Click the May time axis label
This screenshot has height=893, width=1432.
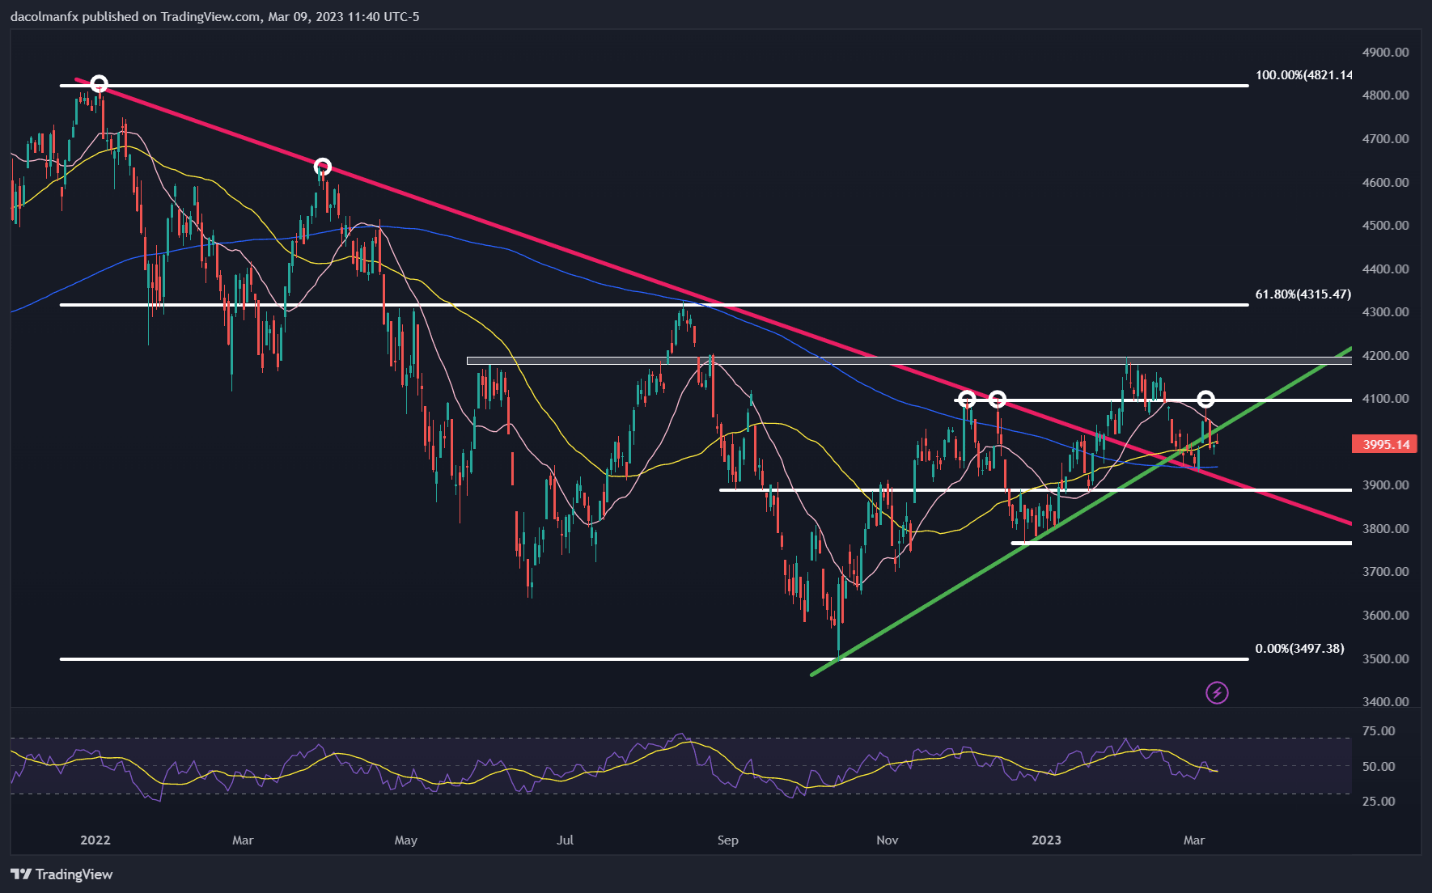[x=406, y=840]
